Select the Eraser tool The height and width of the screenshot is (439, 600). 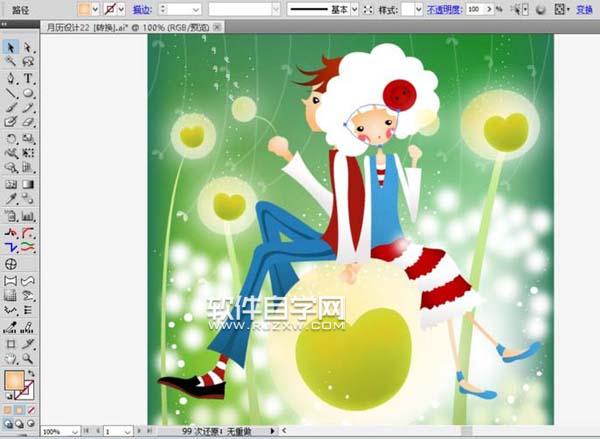point(28,122)
